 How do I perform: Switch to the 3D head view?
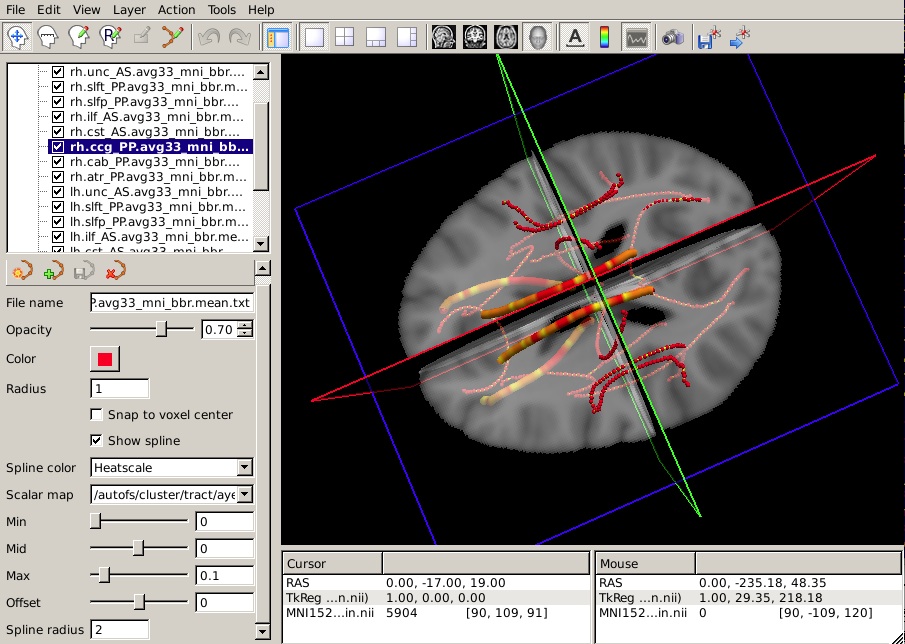pyautogui.click(x=537, y=38)
